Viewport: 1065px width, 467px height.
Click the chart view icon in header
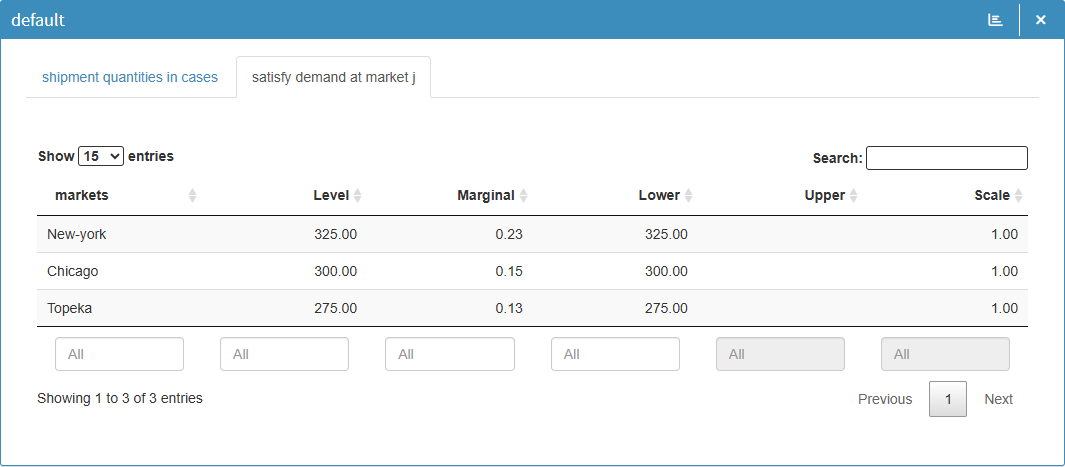(995, 20)
